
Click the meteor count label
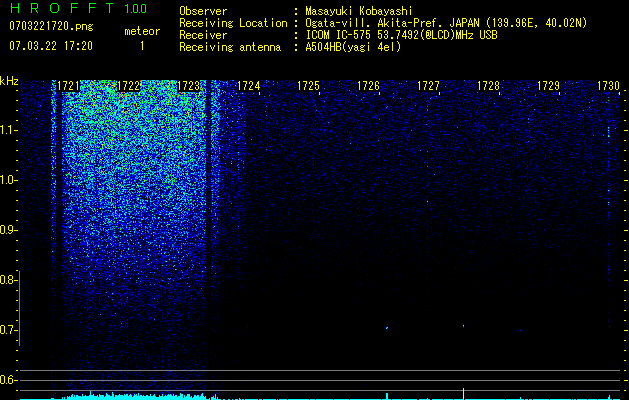142,31
